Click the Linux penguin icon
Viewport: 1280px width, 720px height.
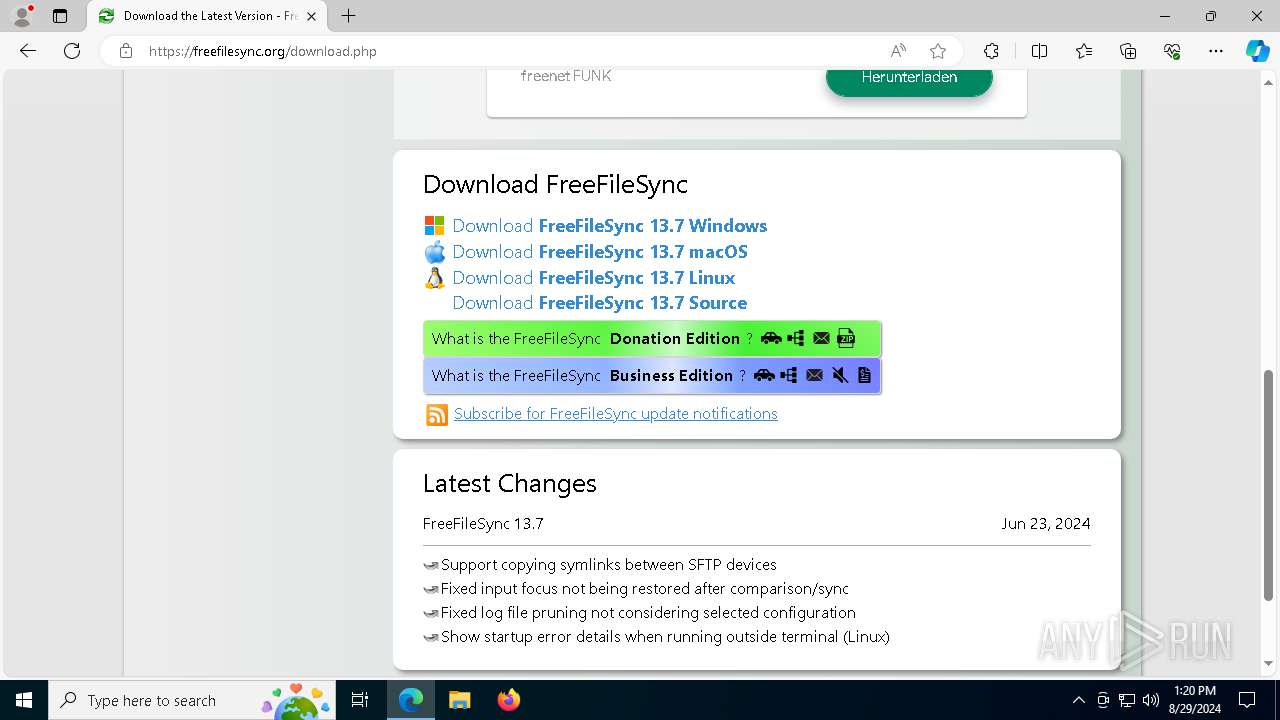coord(434,278)
